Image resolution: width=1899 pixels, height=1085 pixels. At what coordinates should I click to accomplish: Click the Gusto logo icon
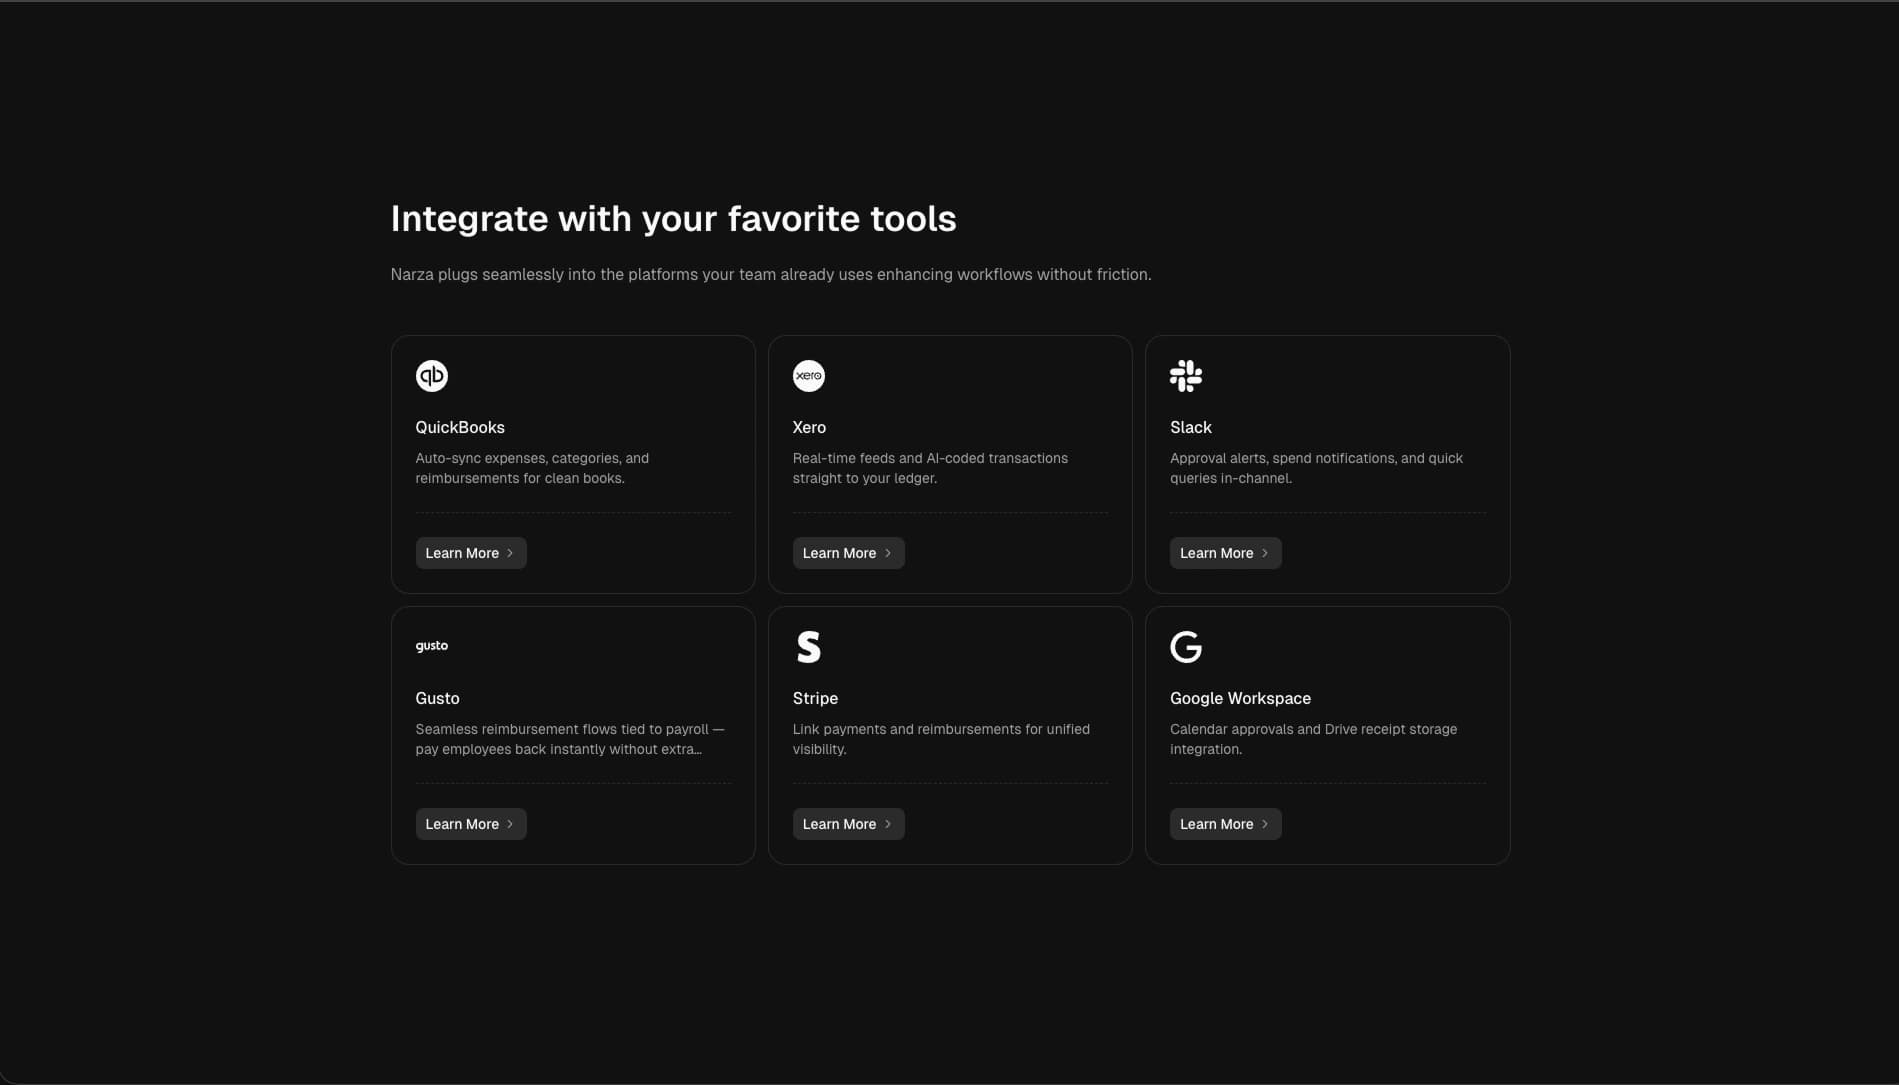[432, 646]
